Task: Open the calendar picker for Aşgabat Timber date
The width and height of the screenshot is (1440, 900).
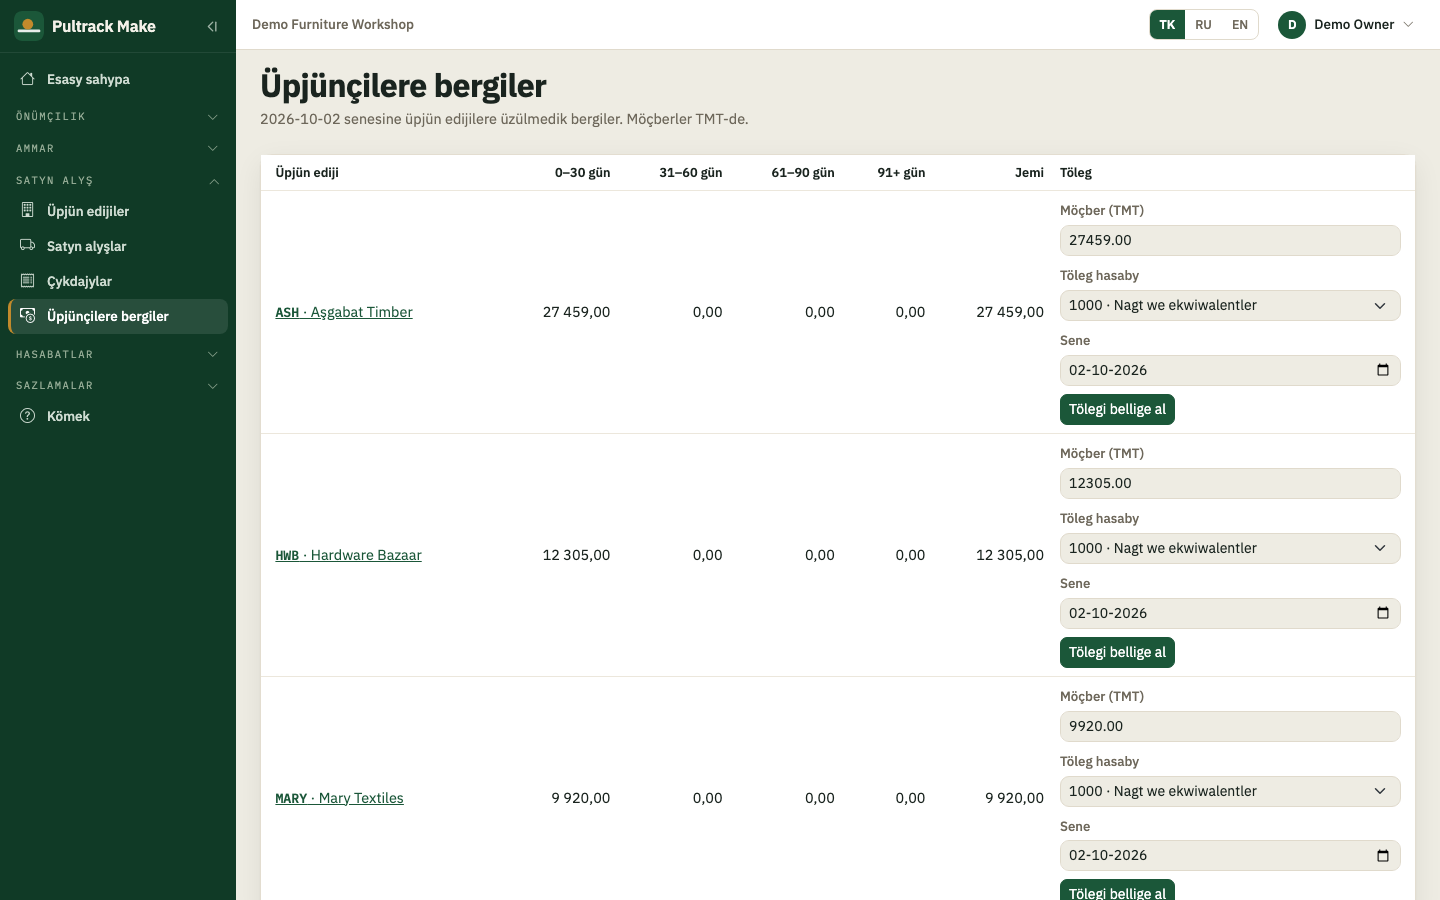Action: tap(1383, 370)
